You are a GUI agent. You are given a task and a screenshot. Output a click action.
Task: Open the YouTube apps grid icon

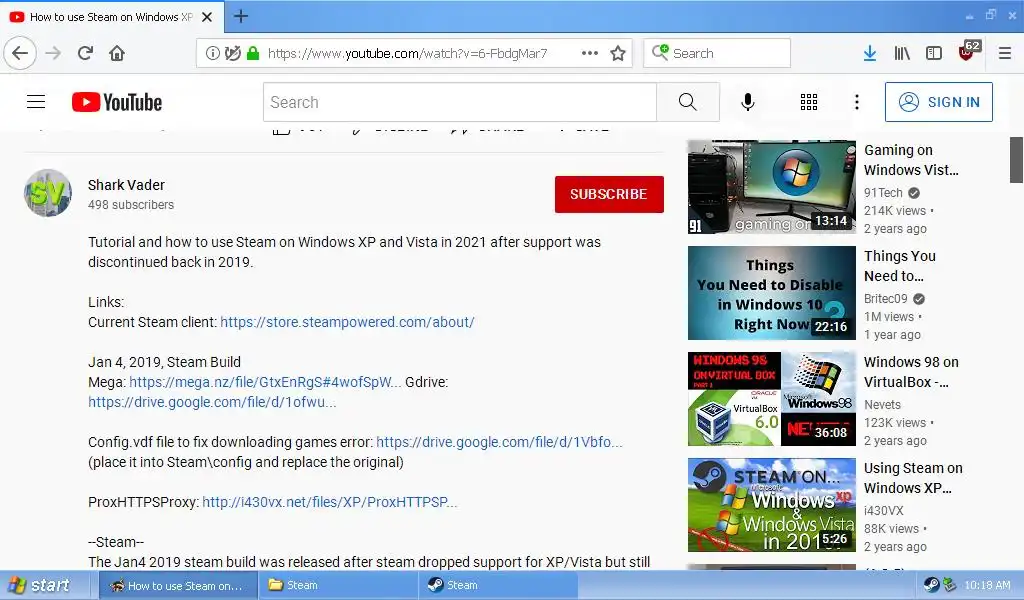tap(808, 102)
